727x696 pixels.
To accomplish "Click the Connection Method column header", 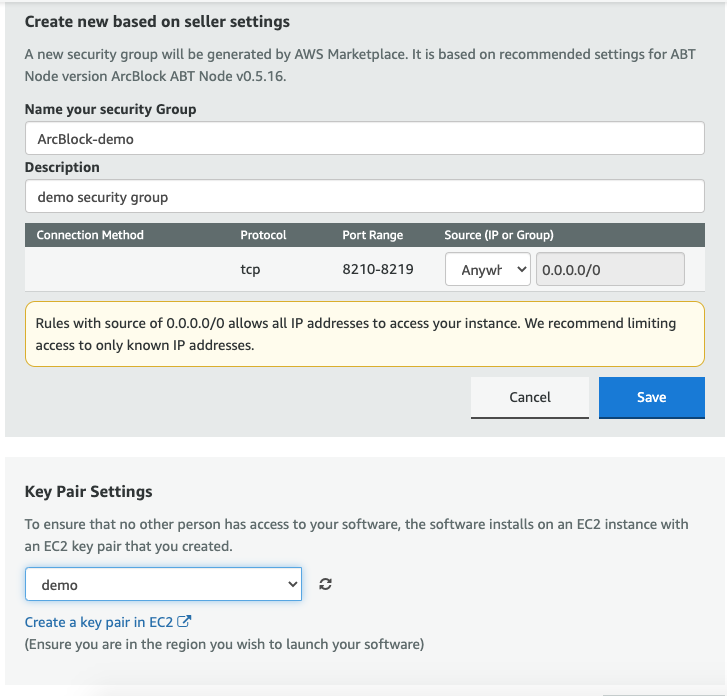I will (x=90, y=235).
